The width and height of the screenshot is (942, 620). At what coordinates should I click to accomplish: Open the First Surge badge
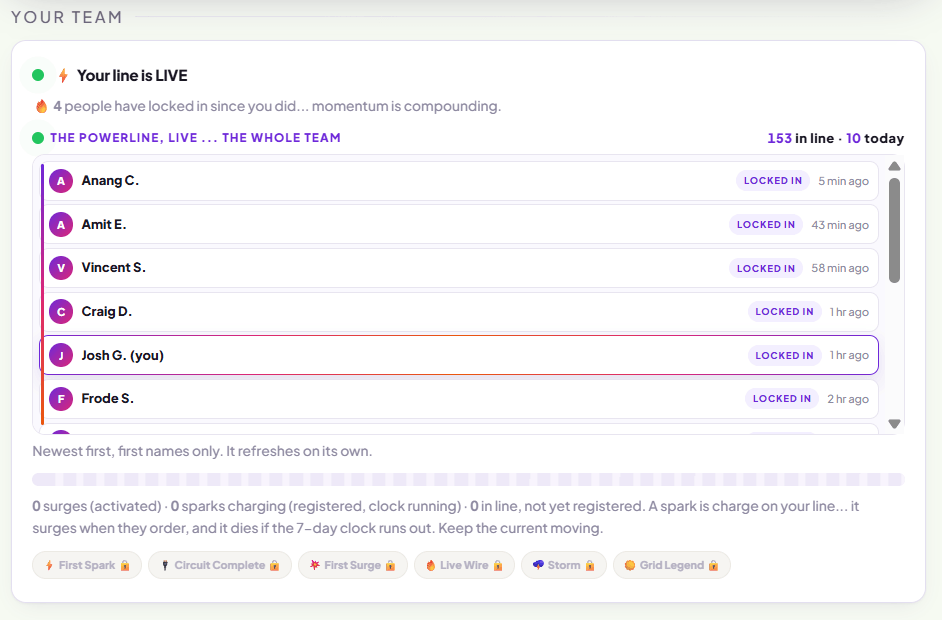pos(353,565)
